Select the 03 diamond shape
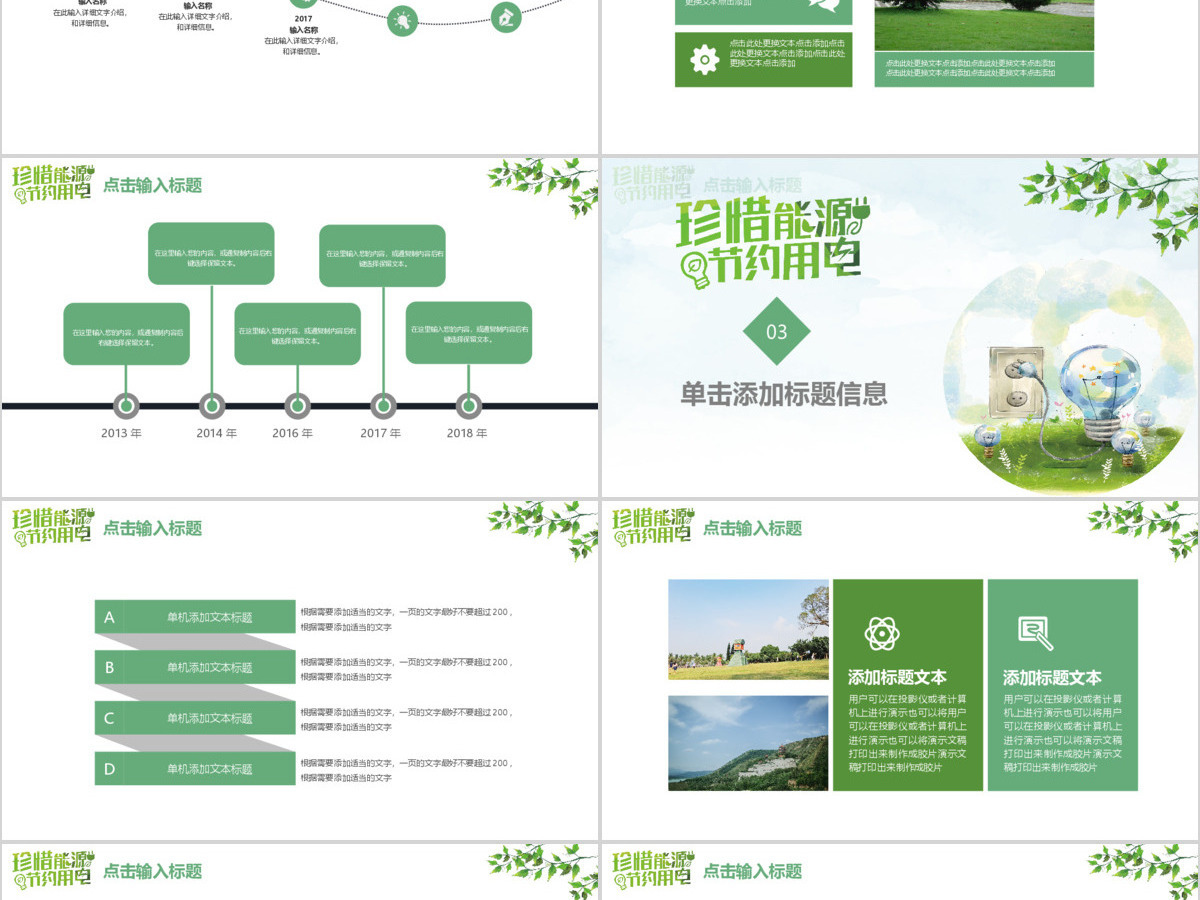1200x900 pixels. [777, 332]
